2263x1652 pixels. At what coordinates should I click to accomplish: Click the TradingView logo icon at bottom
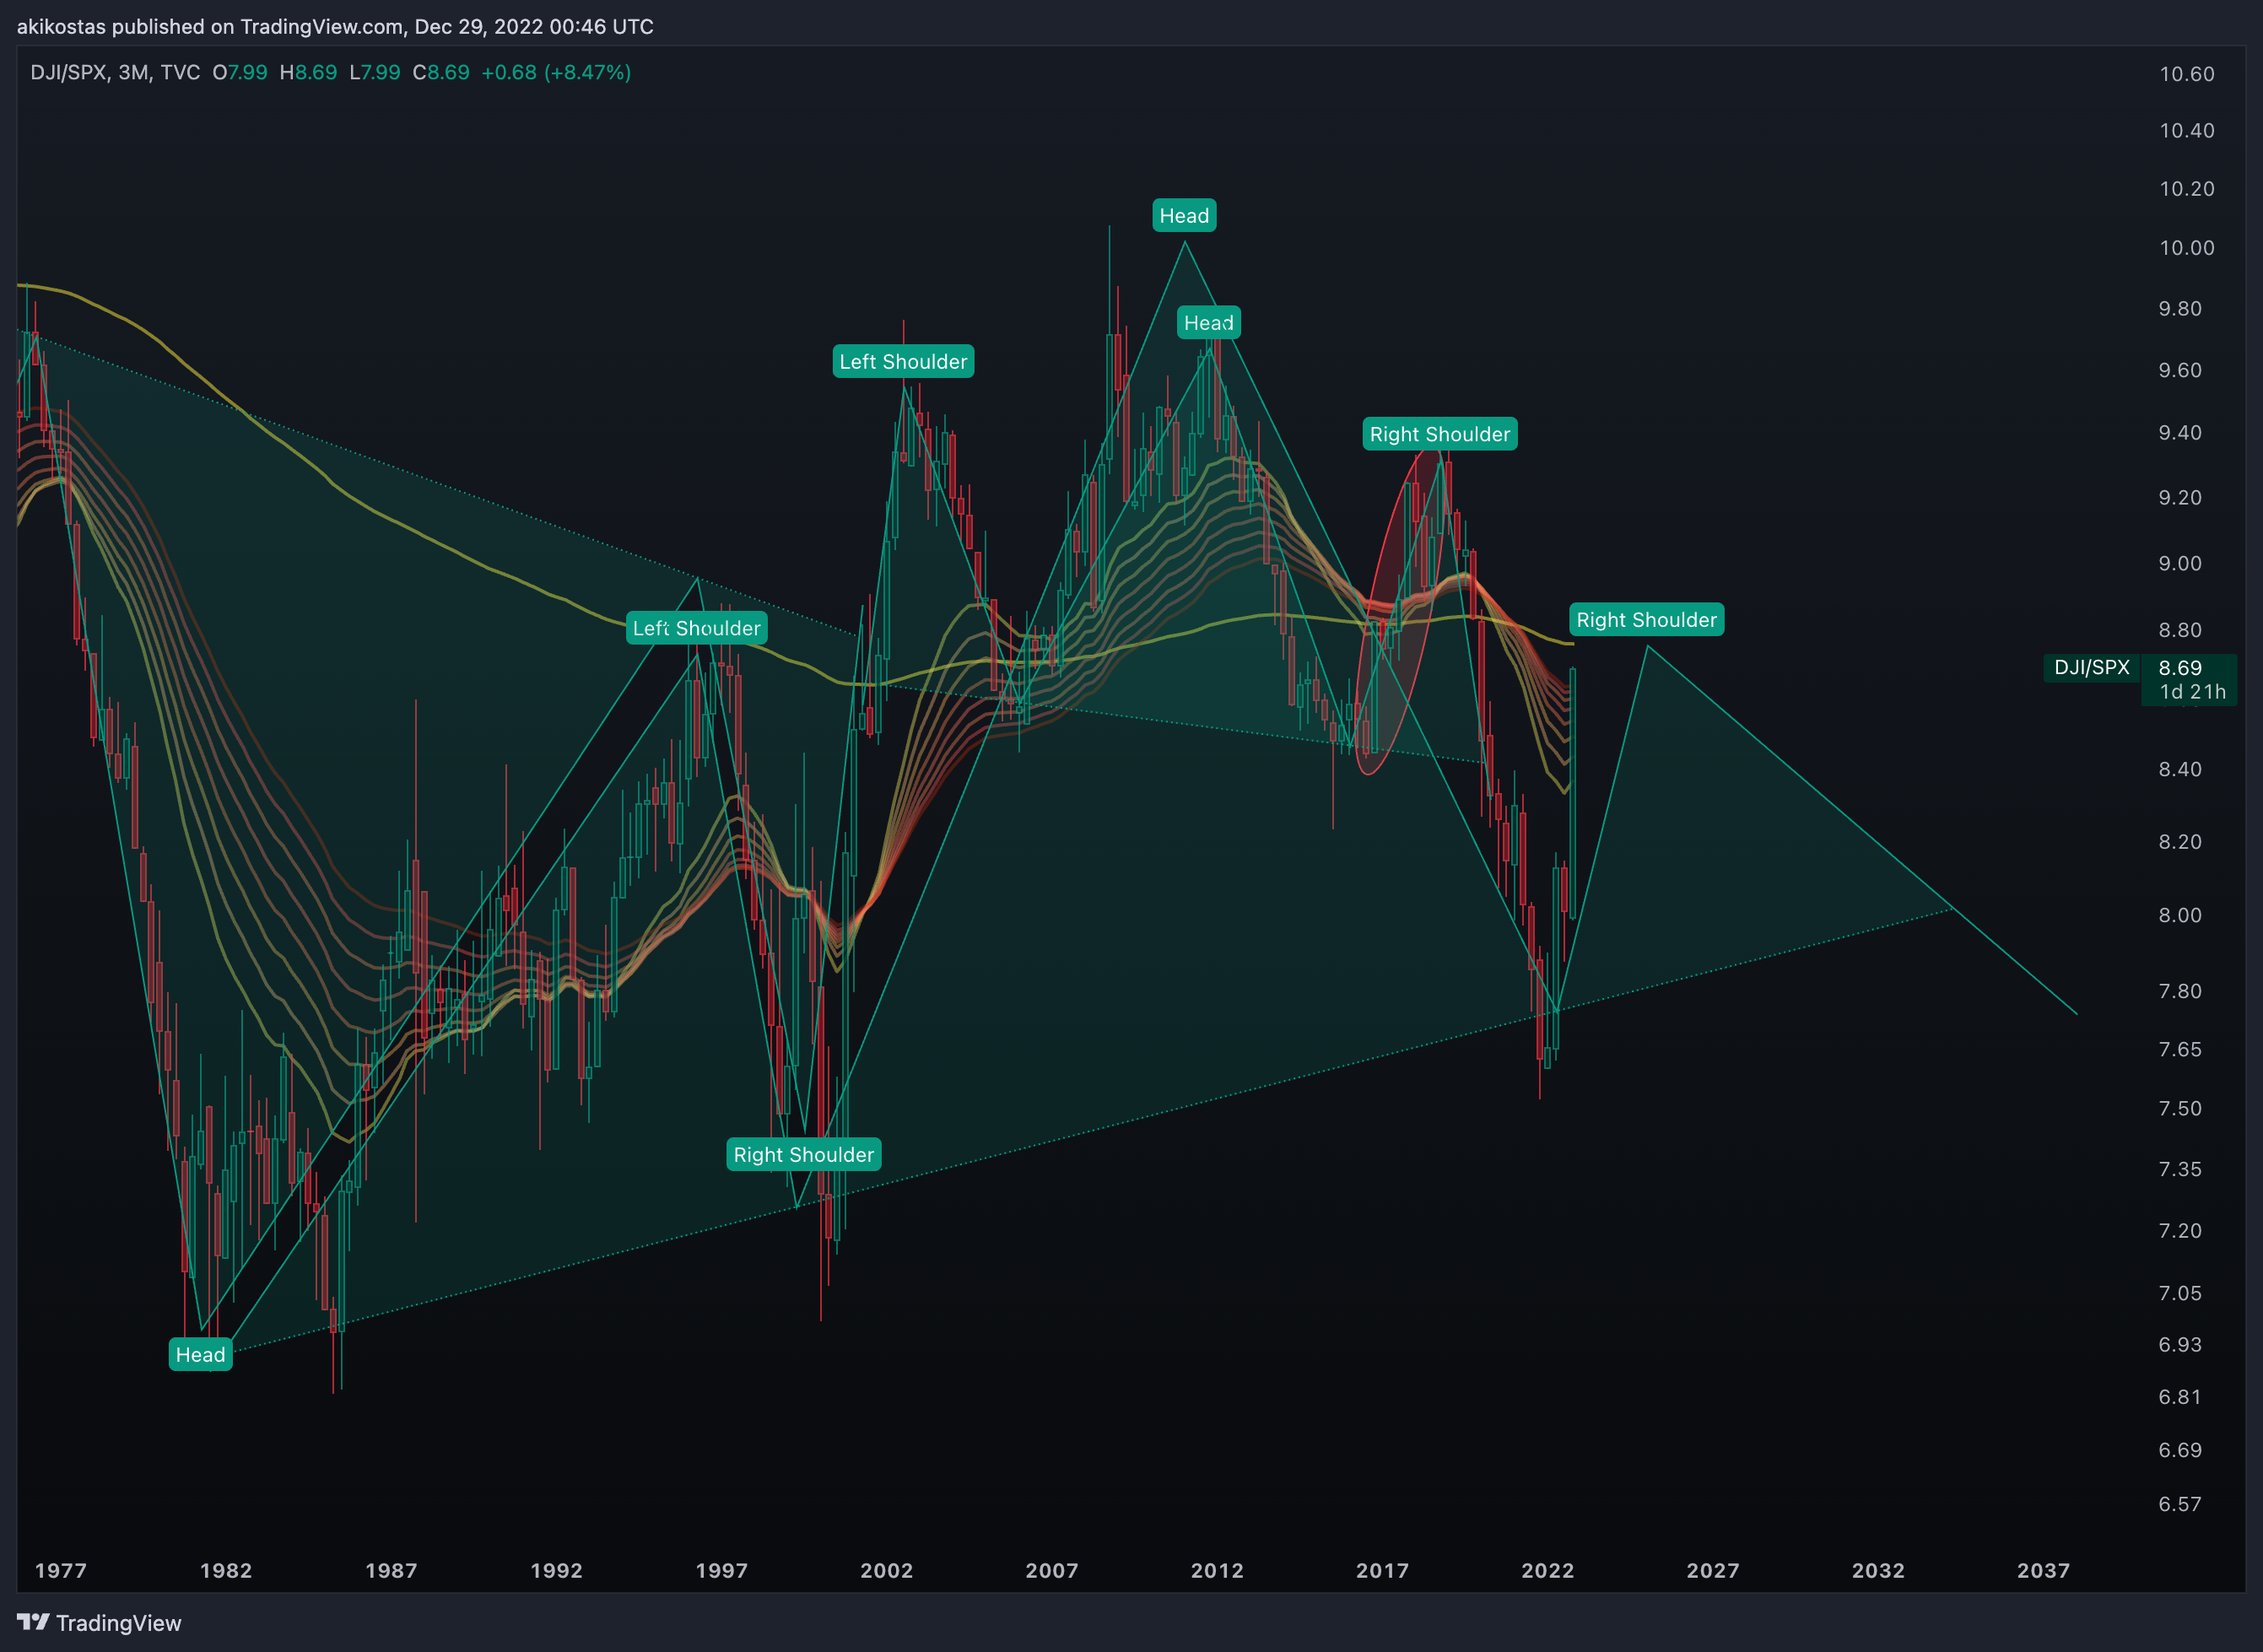pos(33,1622)
